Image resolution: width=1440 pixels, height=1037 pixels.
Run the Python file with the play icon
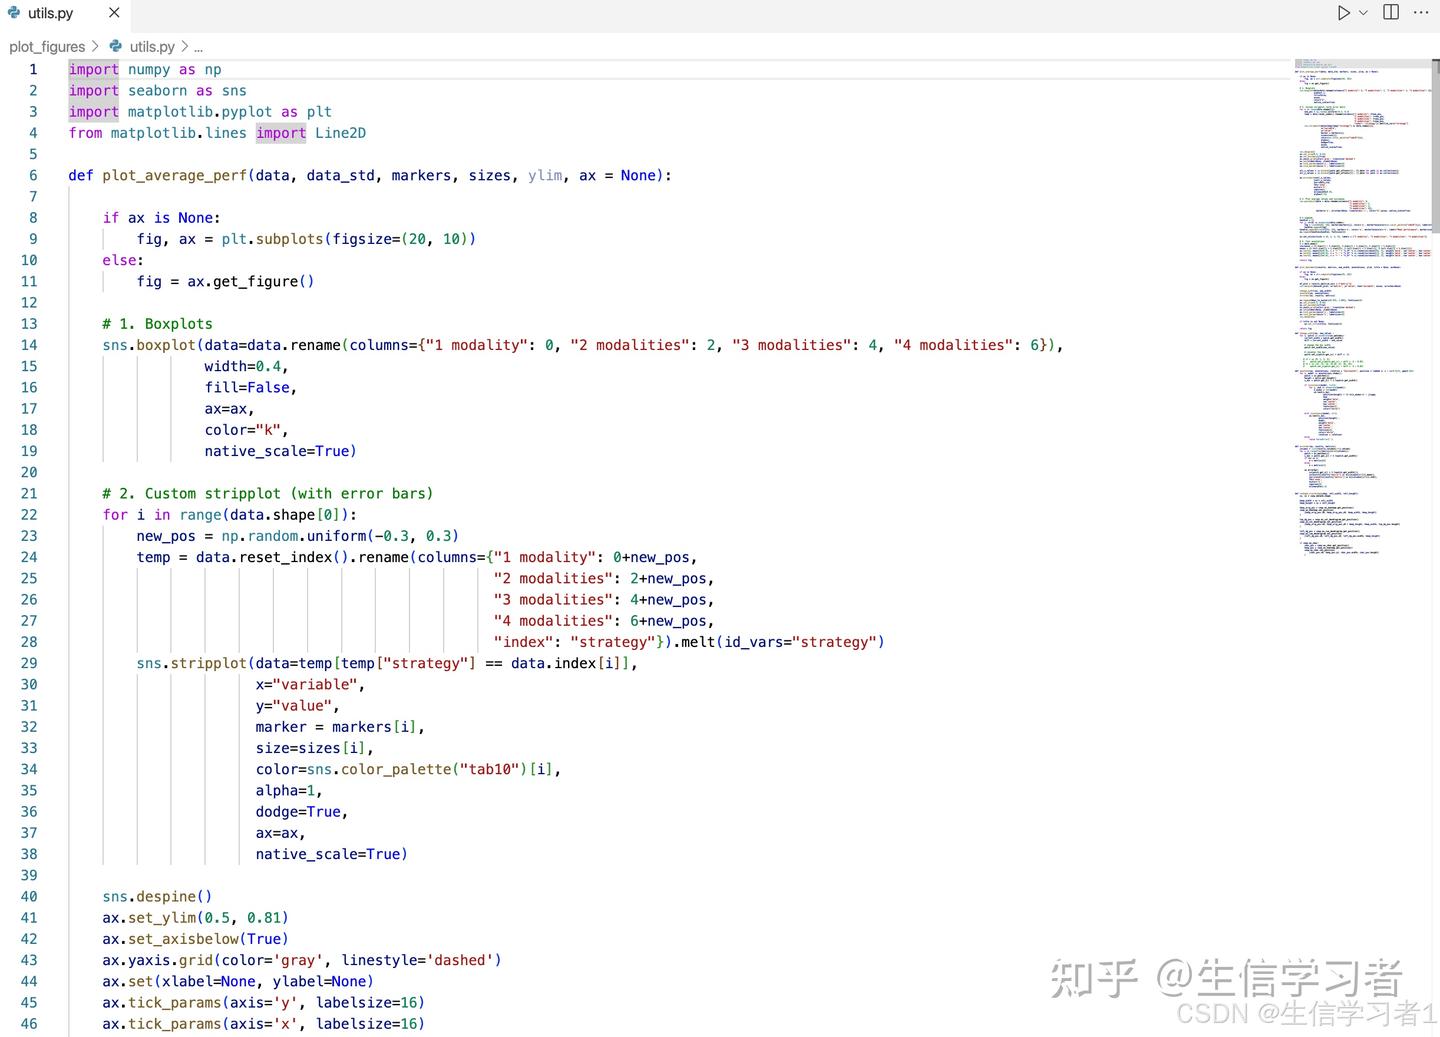(x=1343, y=13)
